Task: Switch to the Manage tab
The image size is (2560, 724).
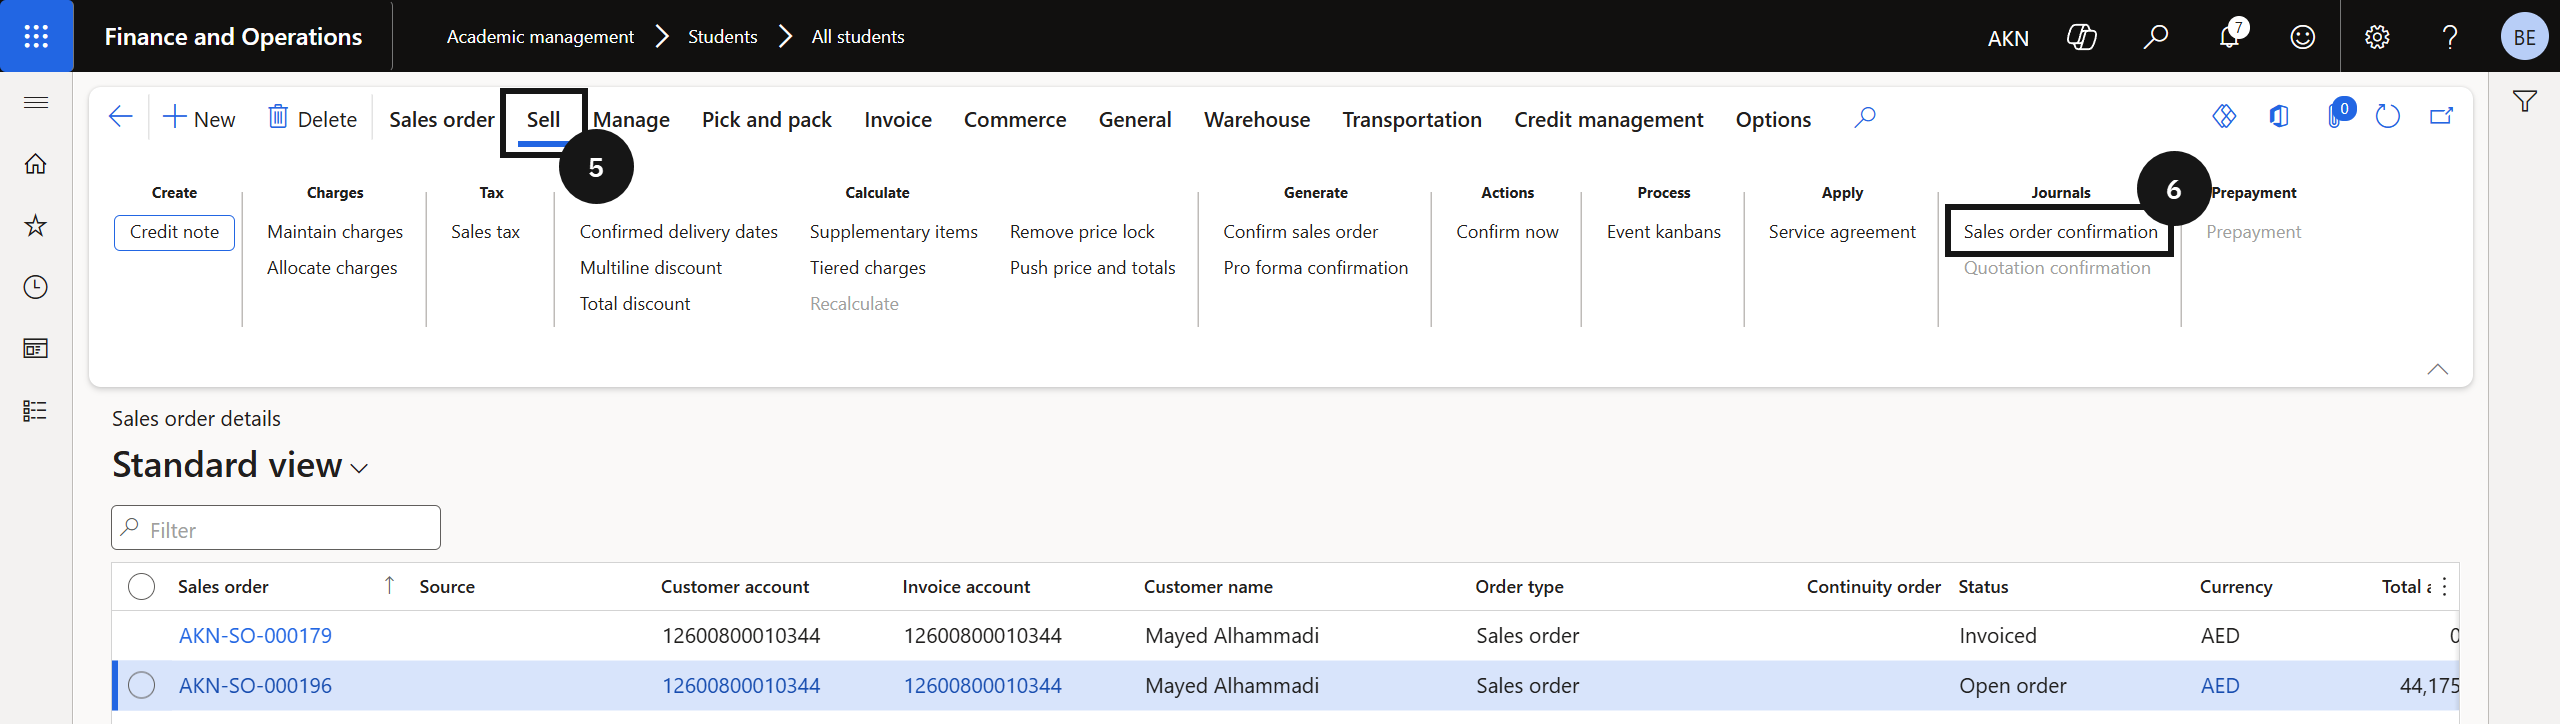Action: [x=631, y=119]
